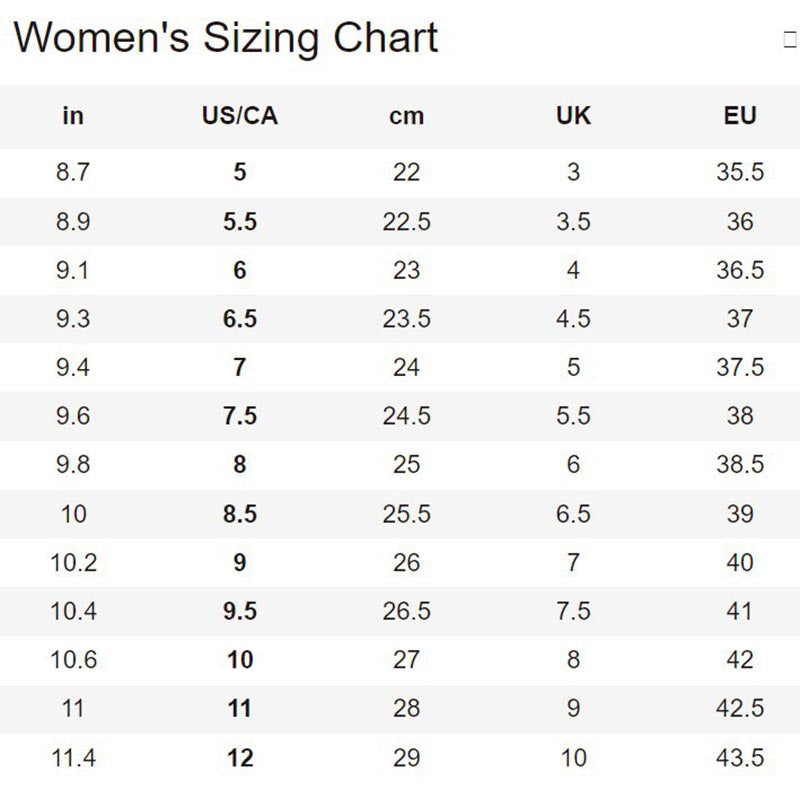Select the 26.5 cm cell
This screenshot has width=800, height=789.
point(406,611)
